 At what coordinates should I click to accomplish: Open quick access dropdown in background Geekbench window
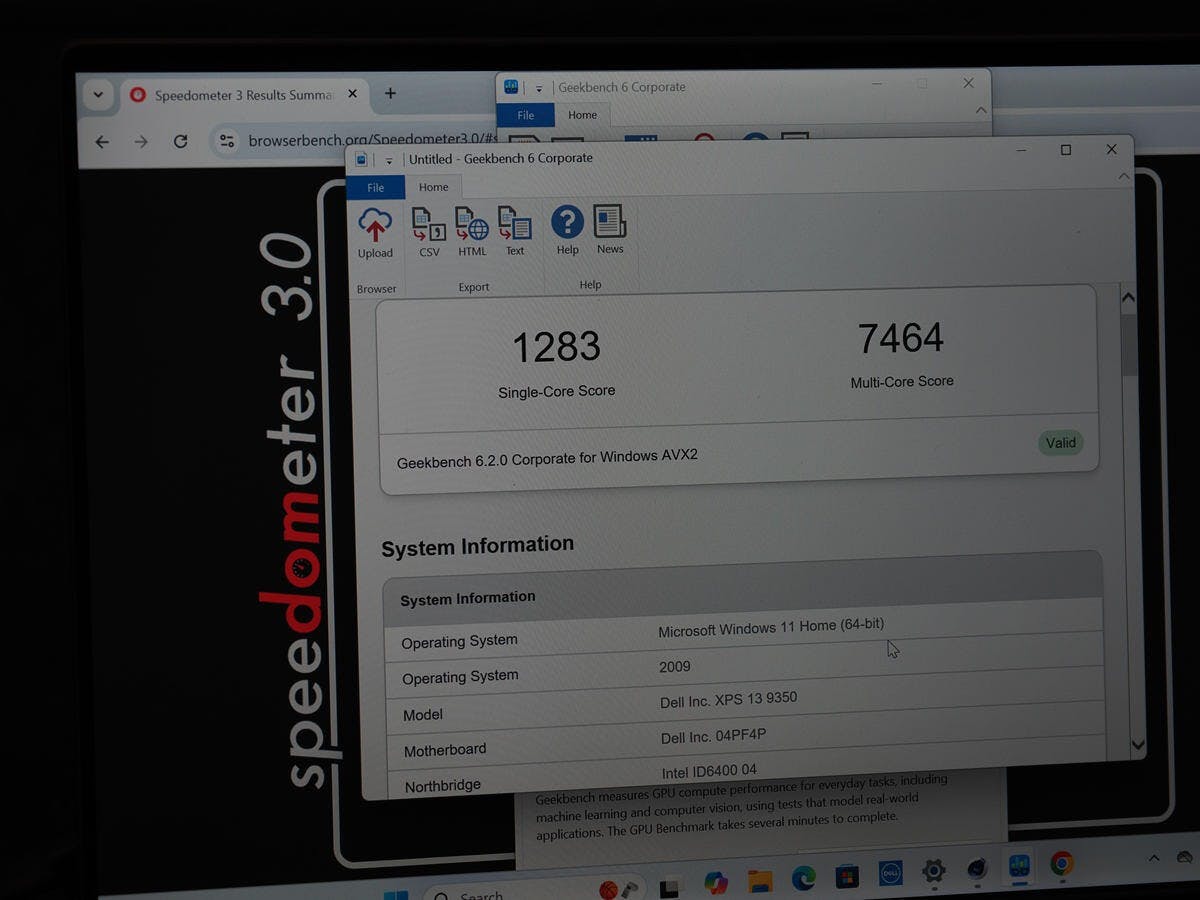click(538, 88)
